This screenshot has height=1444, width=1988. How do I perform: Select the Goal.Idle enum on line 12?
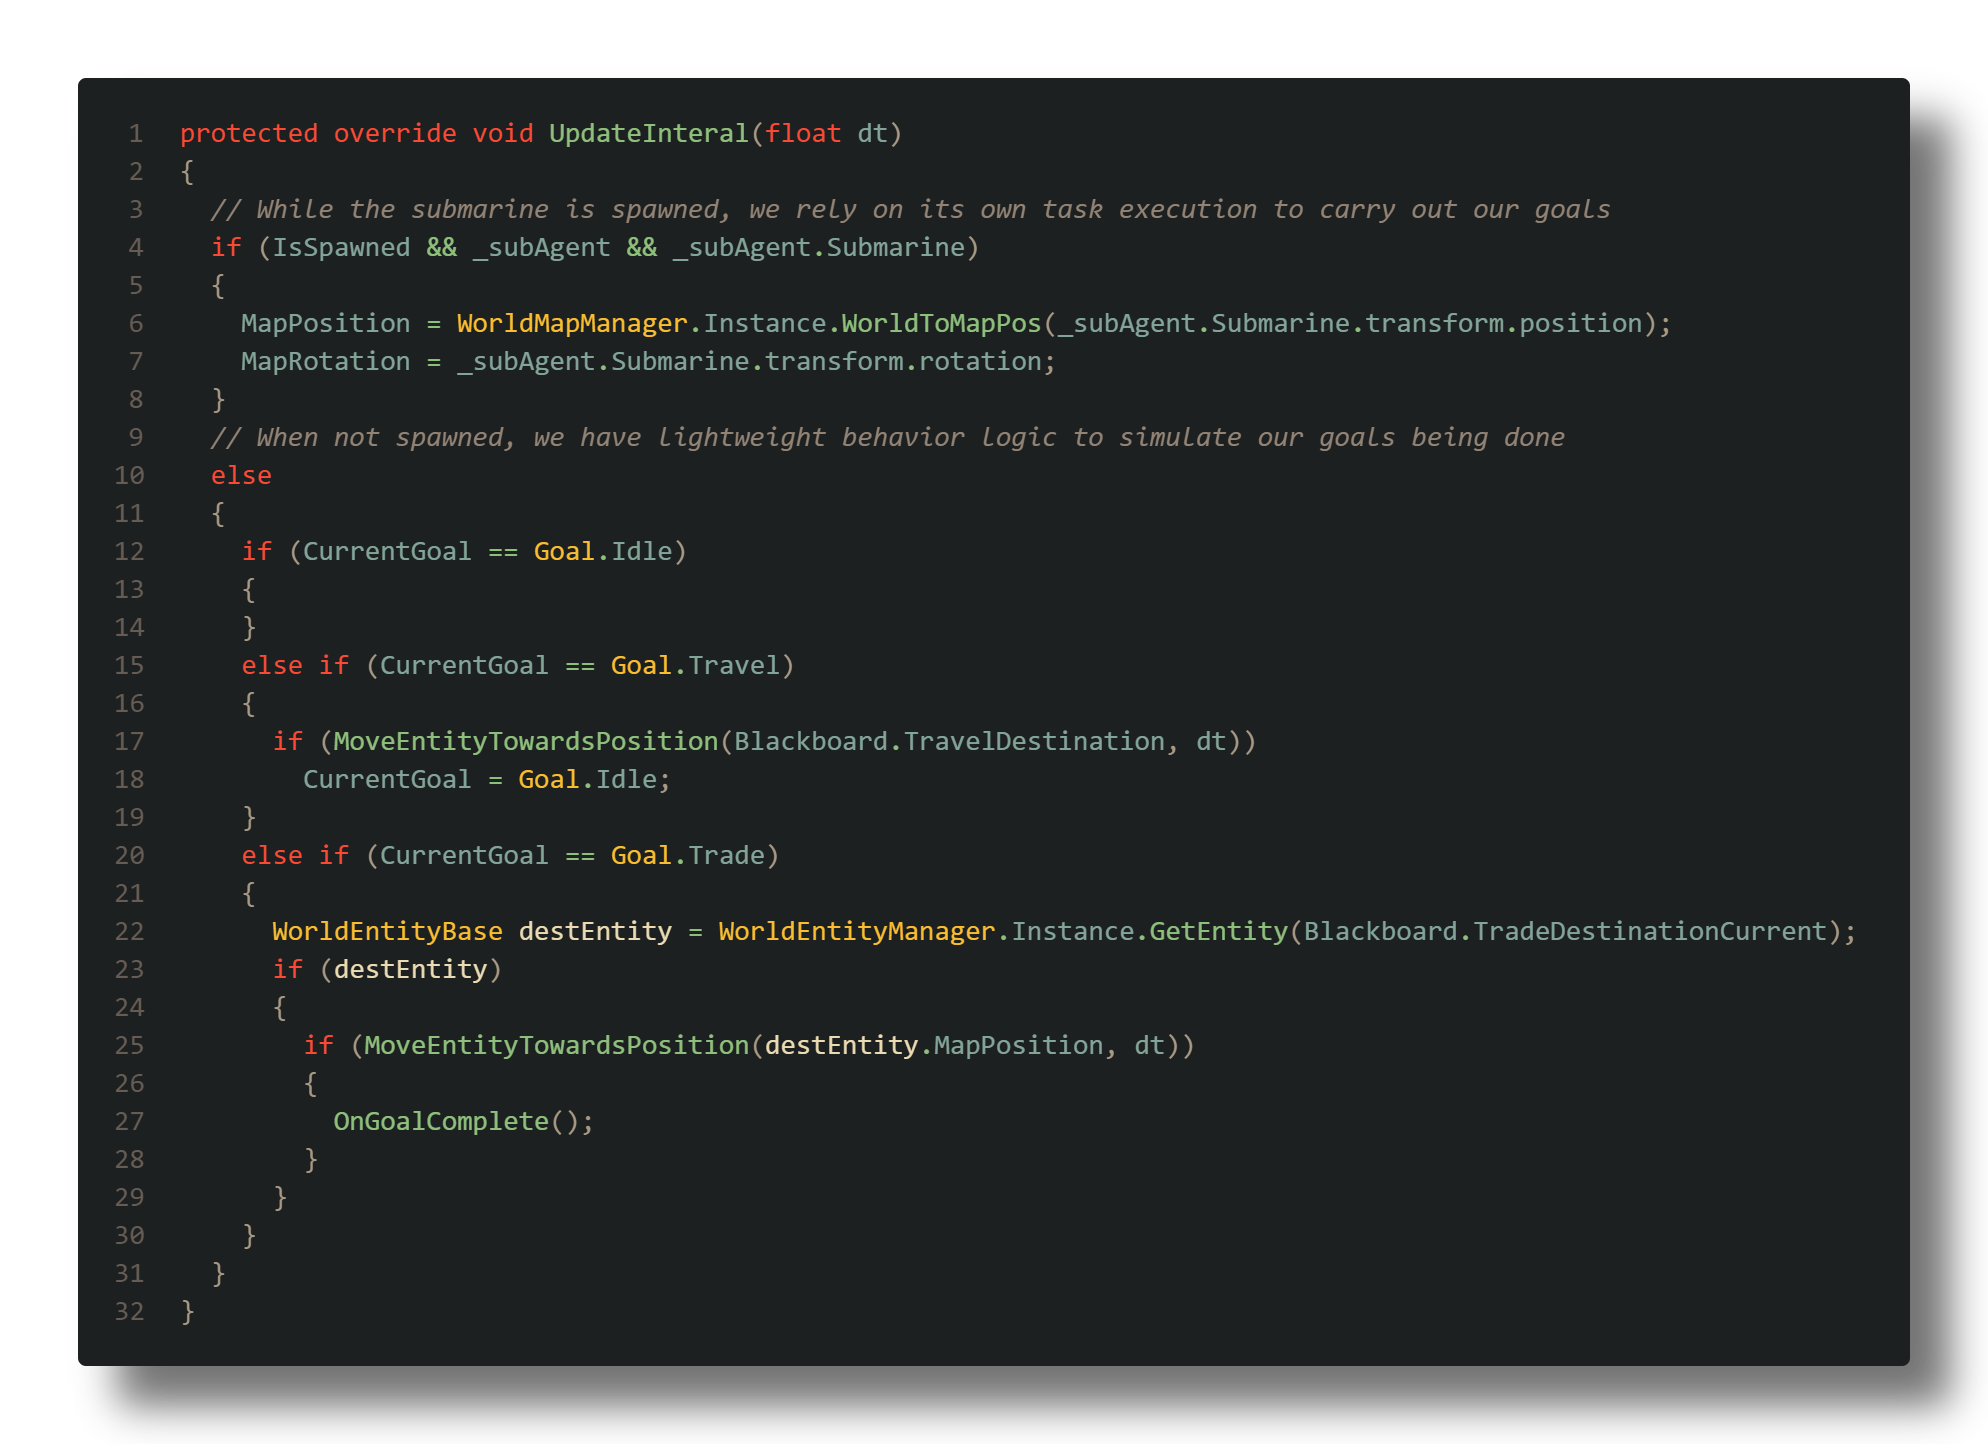(x=606, y=550)
